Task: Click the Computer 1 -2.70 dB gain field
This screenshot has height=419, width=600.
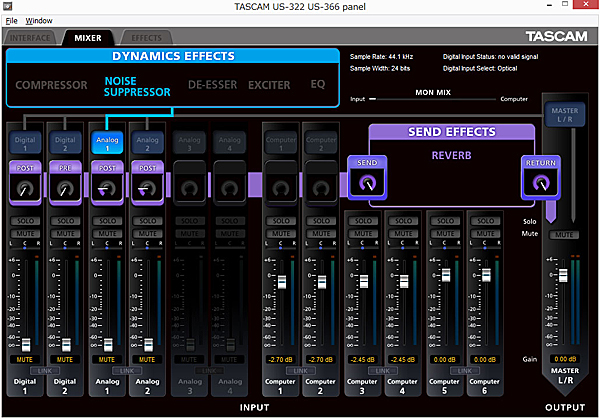Action: tap(280, 359)
